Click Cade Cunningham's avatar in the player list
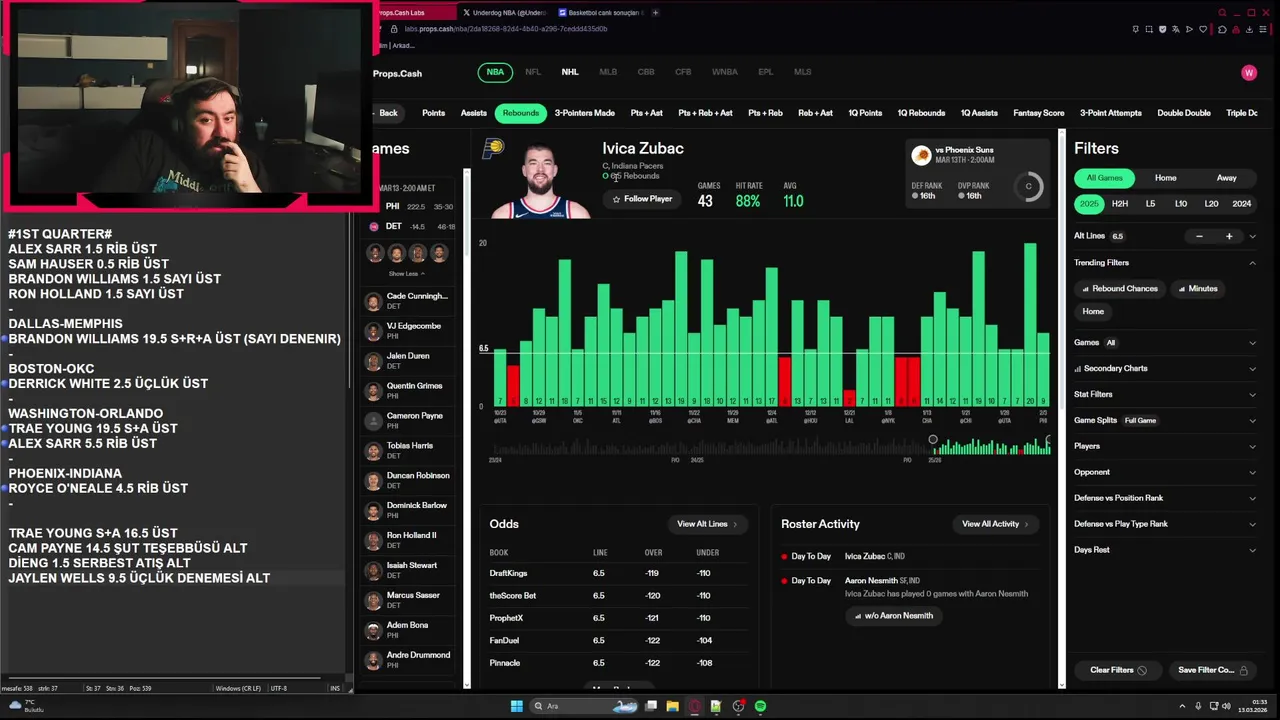 pyautogui.click(x=373, y=301)
